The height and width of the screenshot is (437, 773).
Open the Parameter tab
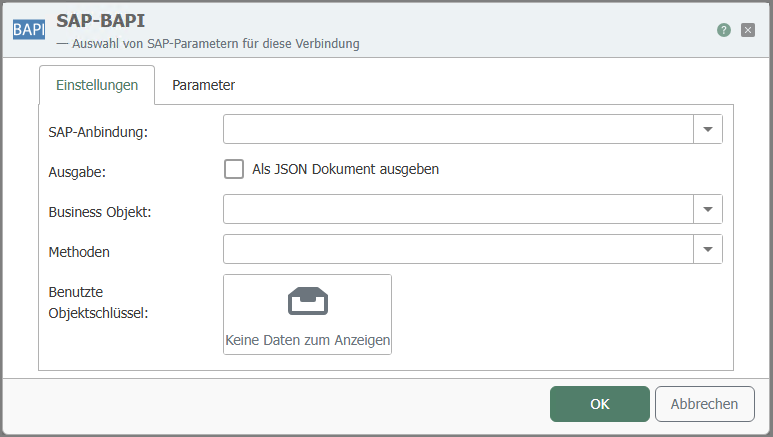tap(204, 85)
